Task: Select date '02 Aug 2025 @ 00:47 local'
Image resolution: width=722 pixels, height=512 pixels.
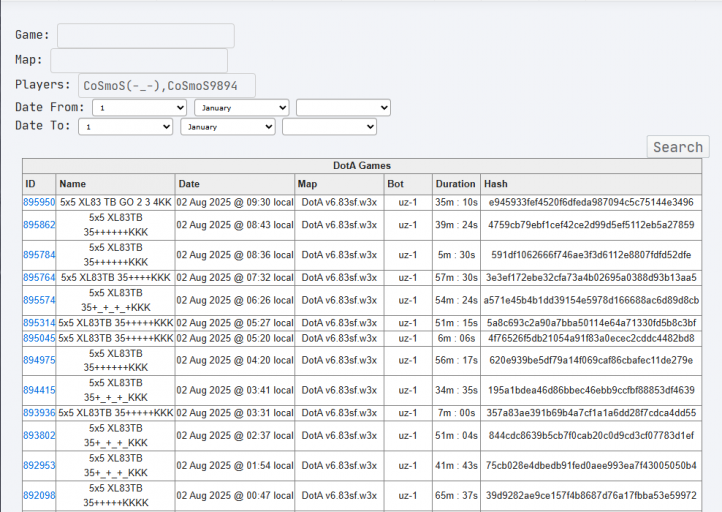Action: coord(235,495)
